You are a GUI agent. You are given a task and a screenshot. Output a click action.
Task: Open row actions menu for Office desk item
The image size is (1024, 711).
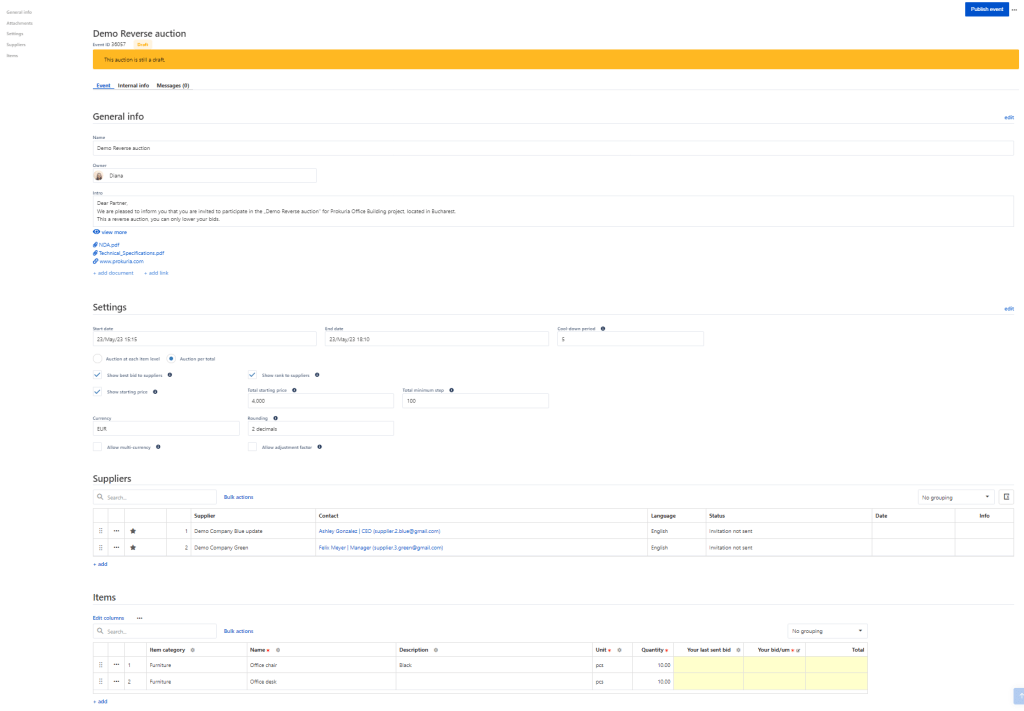coord(116,681)
